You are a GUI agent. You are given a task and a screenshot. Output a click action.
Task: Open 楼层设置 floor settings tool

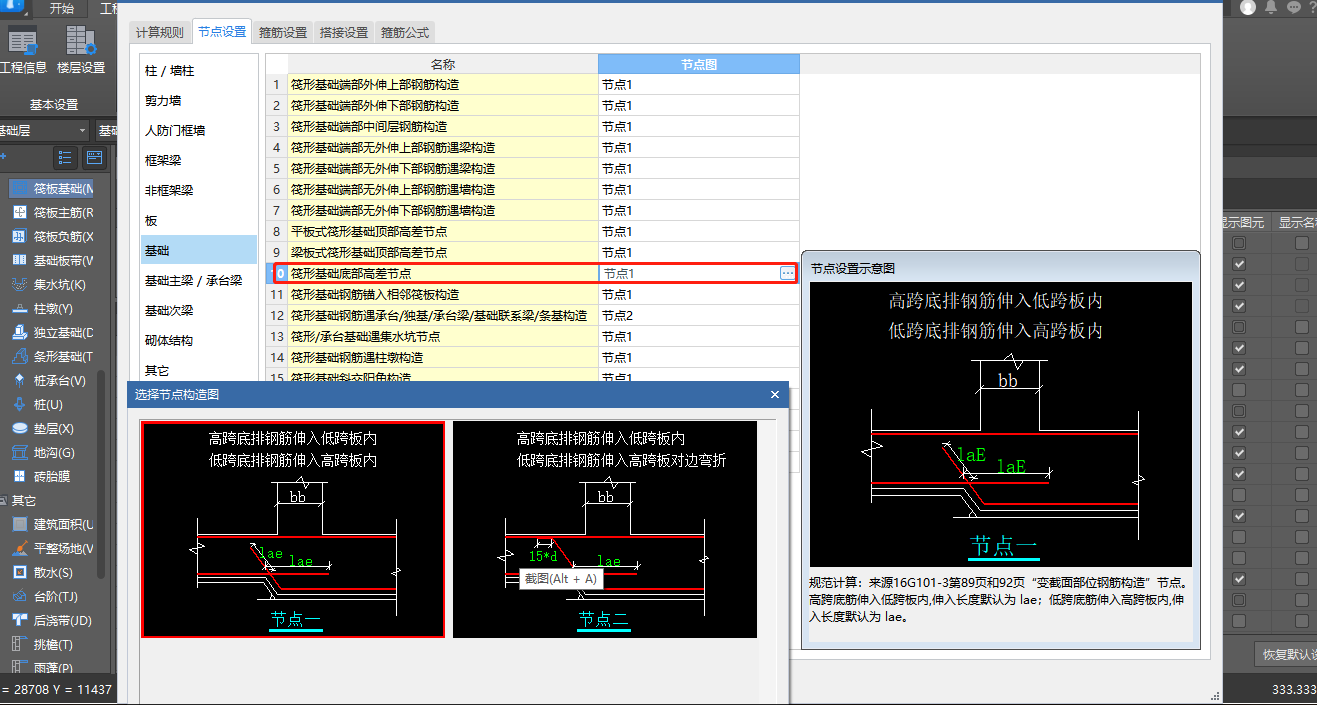click(81, 51)
